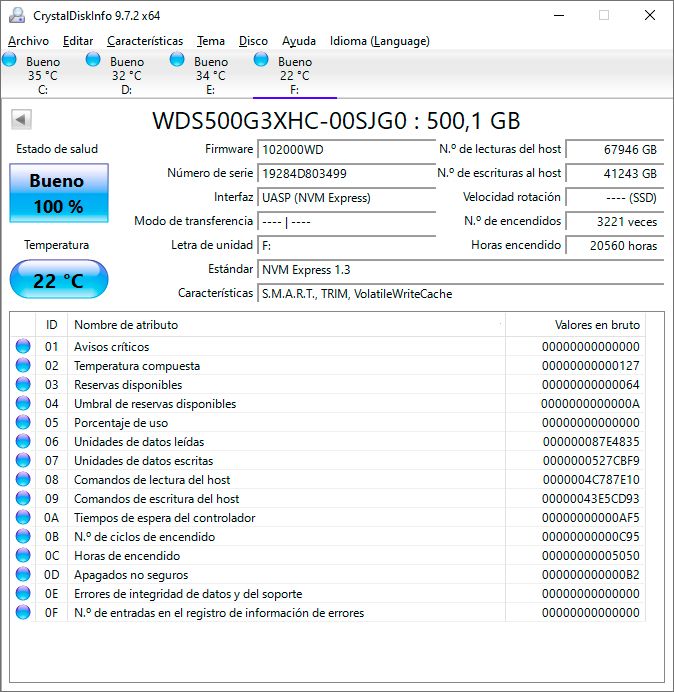Click status orb for Porcentaje de uso row
674x692 pixels.
click(23, 422)
